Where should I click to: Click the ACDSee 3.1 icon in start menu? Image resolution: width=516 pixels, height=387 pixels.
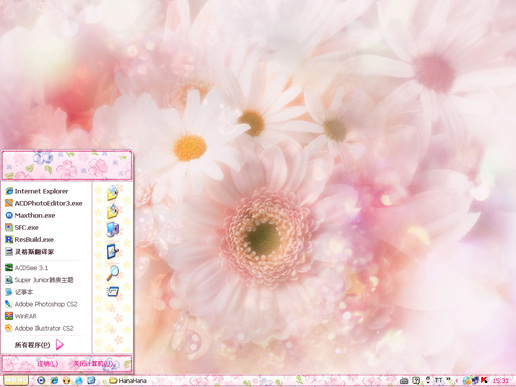click(9, 268)
